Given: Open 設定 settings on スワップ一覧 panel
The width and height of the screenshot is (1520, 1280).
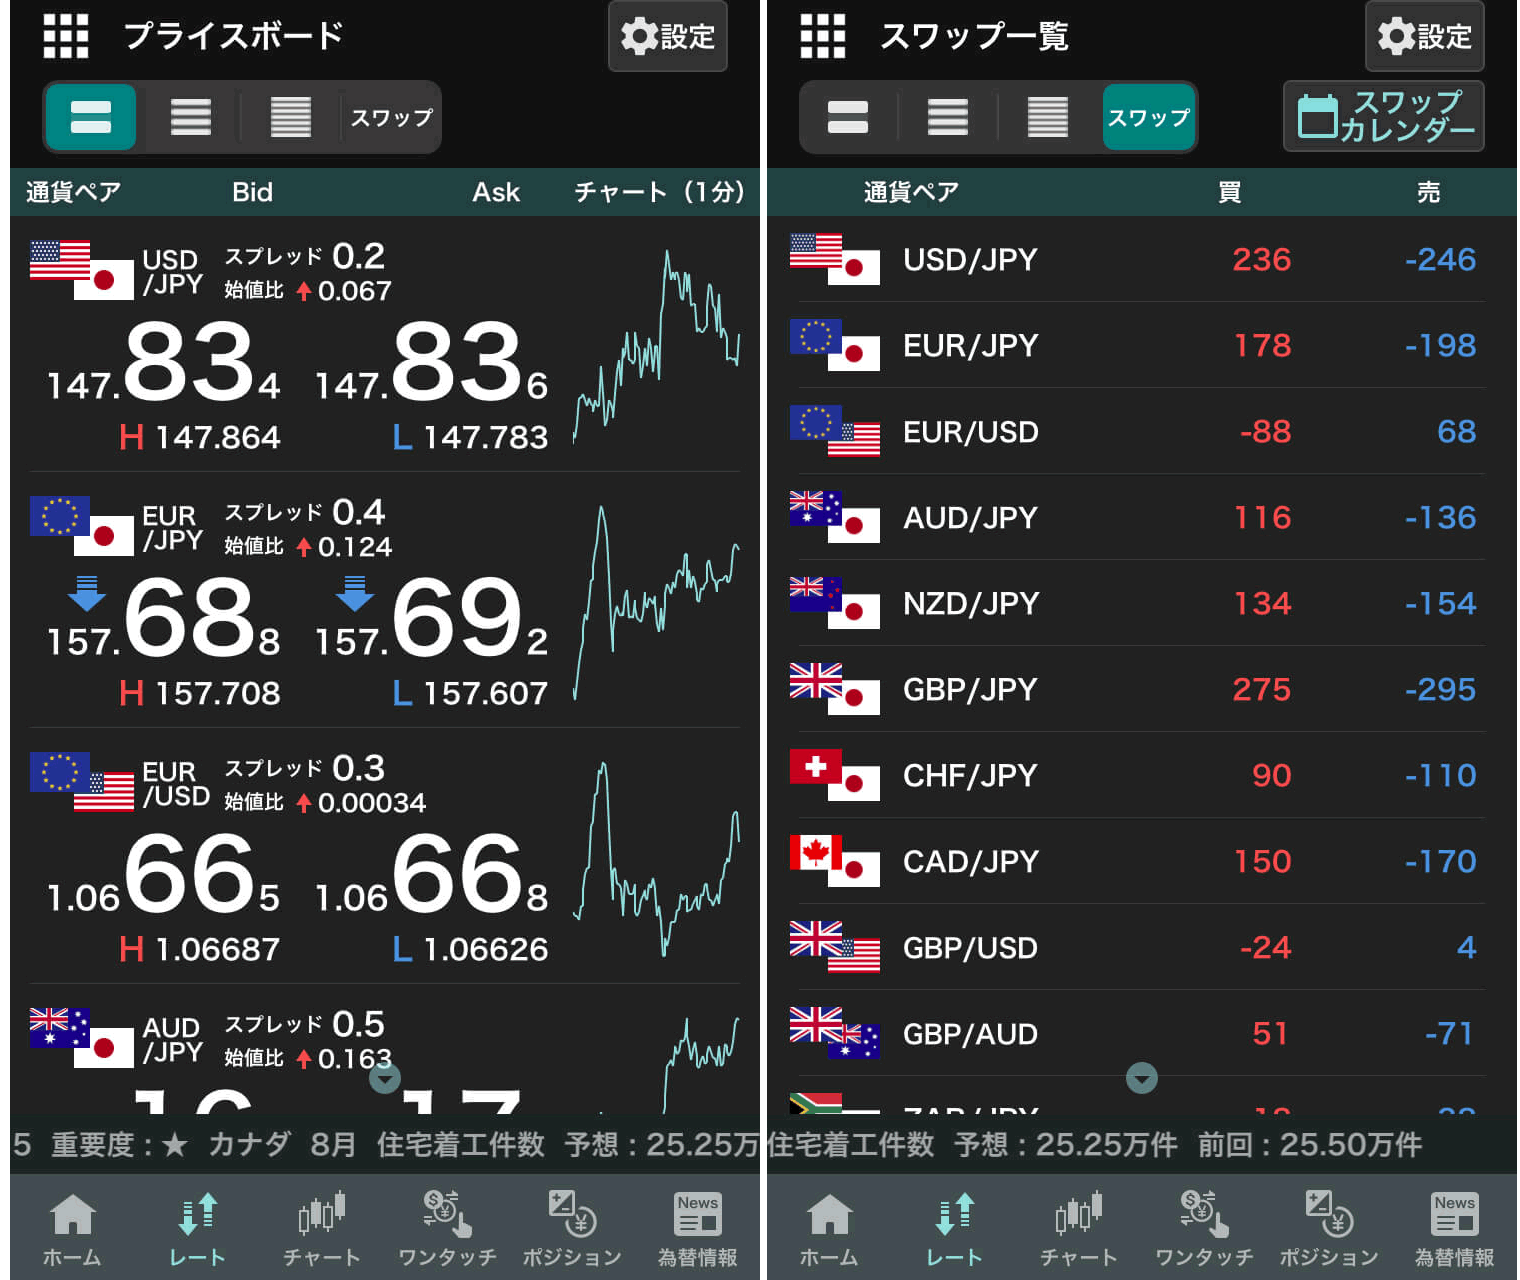Looking at the screenshot, I should pyautogui.click(x=1424, y=36).
